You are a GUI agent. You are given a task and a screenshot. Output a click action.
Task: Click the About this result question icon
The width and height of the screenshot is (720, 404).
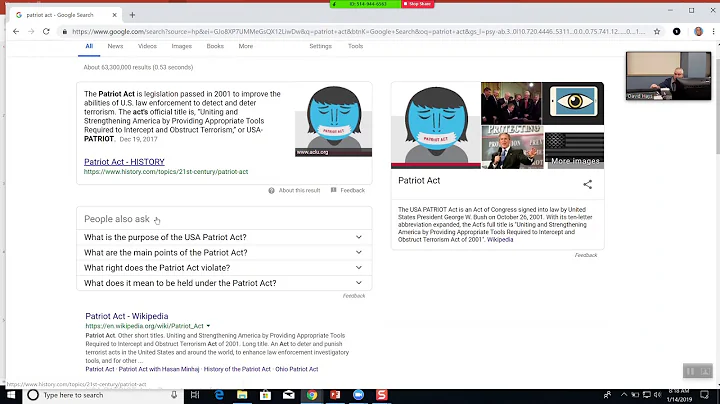(271, 190)
